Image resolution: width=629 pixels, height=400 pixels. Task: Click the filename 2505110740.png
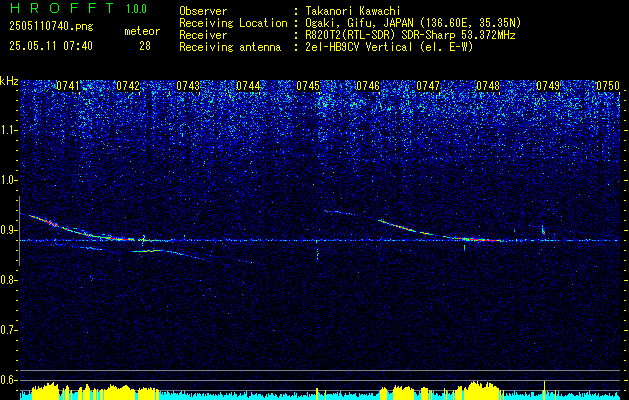[x=51, y=26]
